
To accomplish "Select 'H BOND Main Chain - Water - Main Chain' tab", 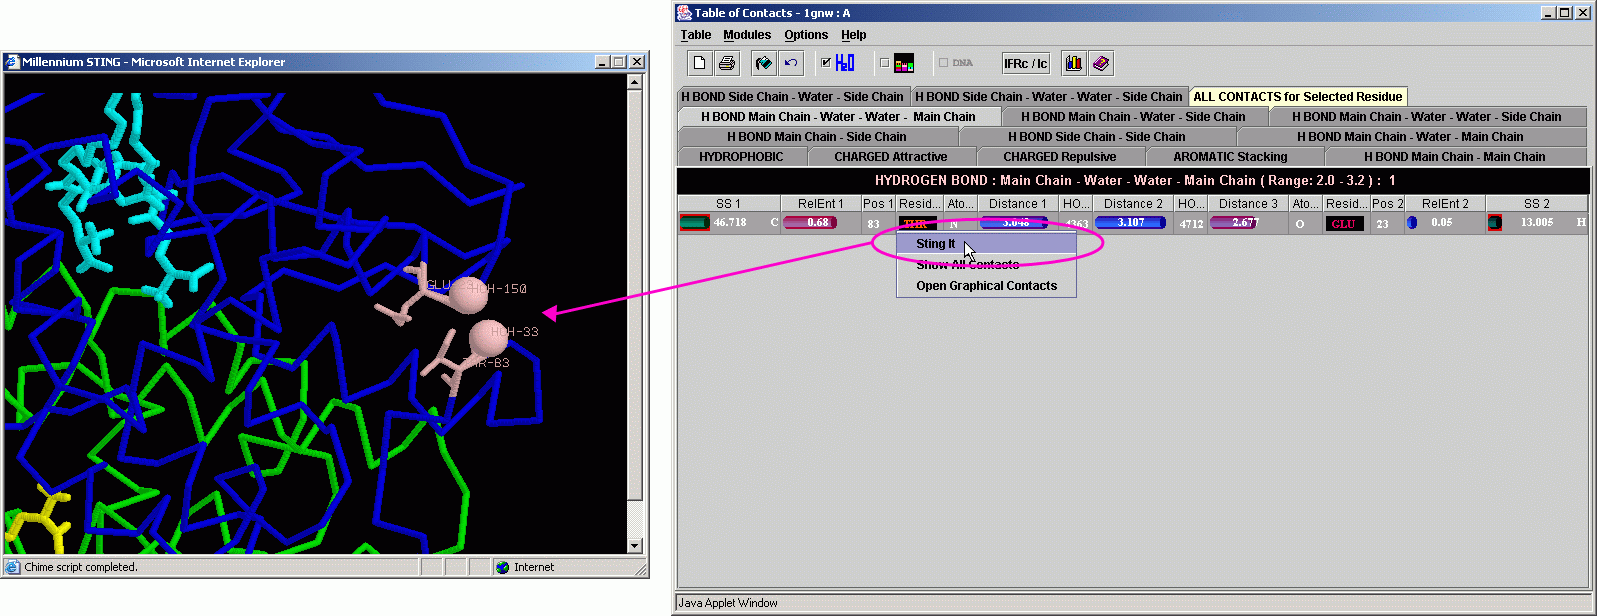I will 1410,137.
